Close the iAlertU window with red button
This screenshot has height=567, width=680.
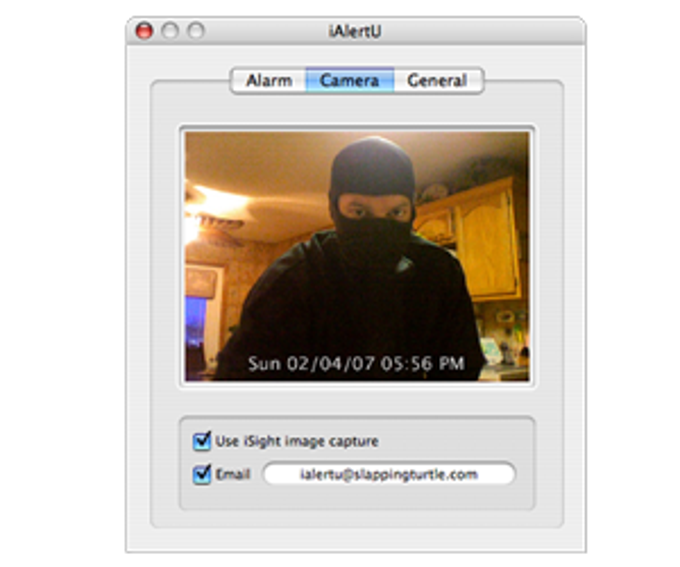pos(144,31)
